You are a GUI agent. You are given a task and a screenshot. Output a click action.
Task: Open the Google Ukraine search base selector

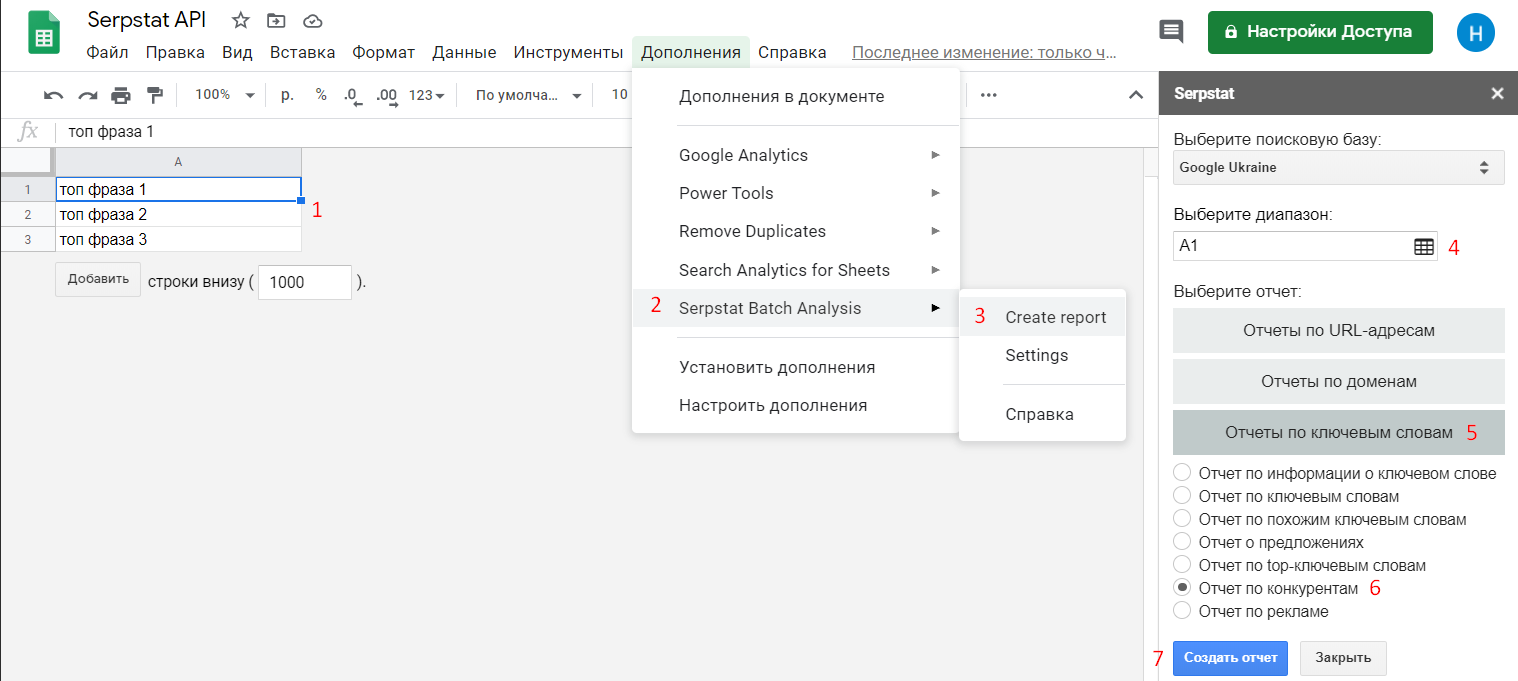pyautogui.click(x=1338, y=167)
